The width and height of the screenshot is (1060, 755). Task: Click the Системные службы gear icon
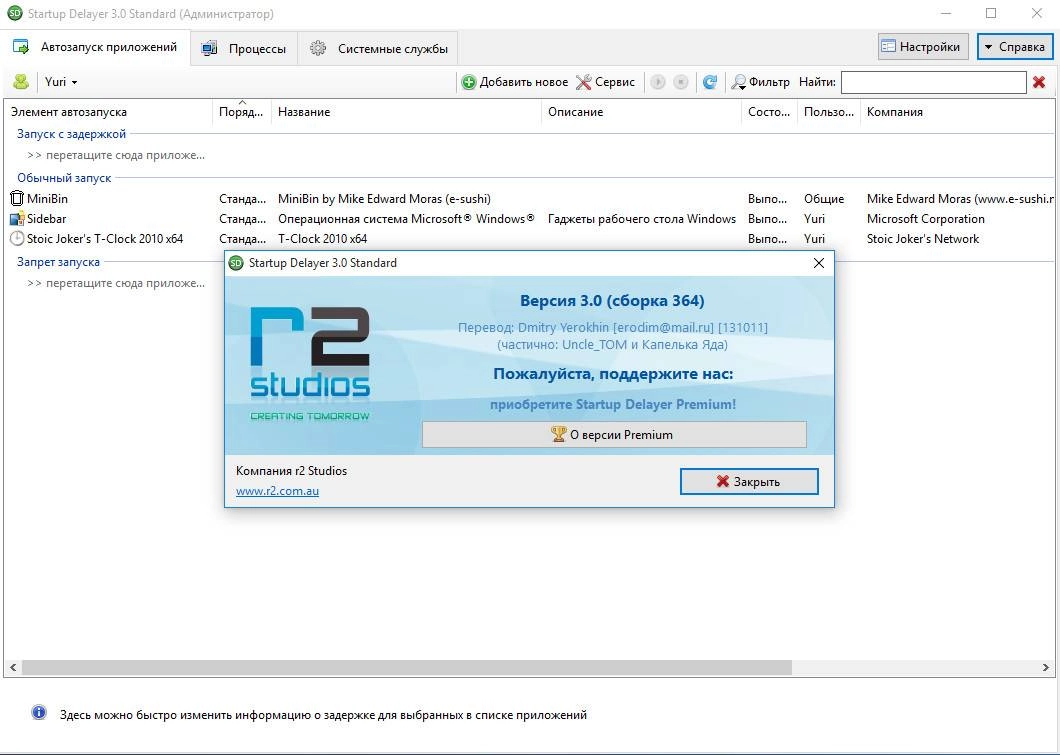pyautogui.click(x=318, y=48)
